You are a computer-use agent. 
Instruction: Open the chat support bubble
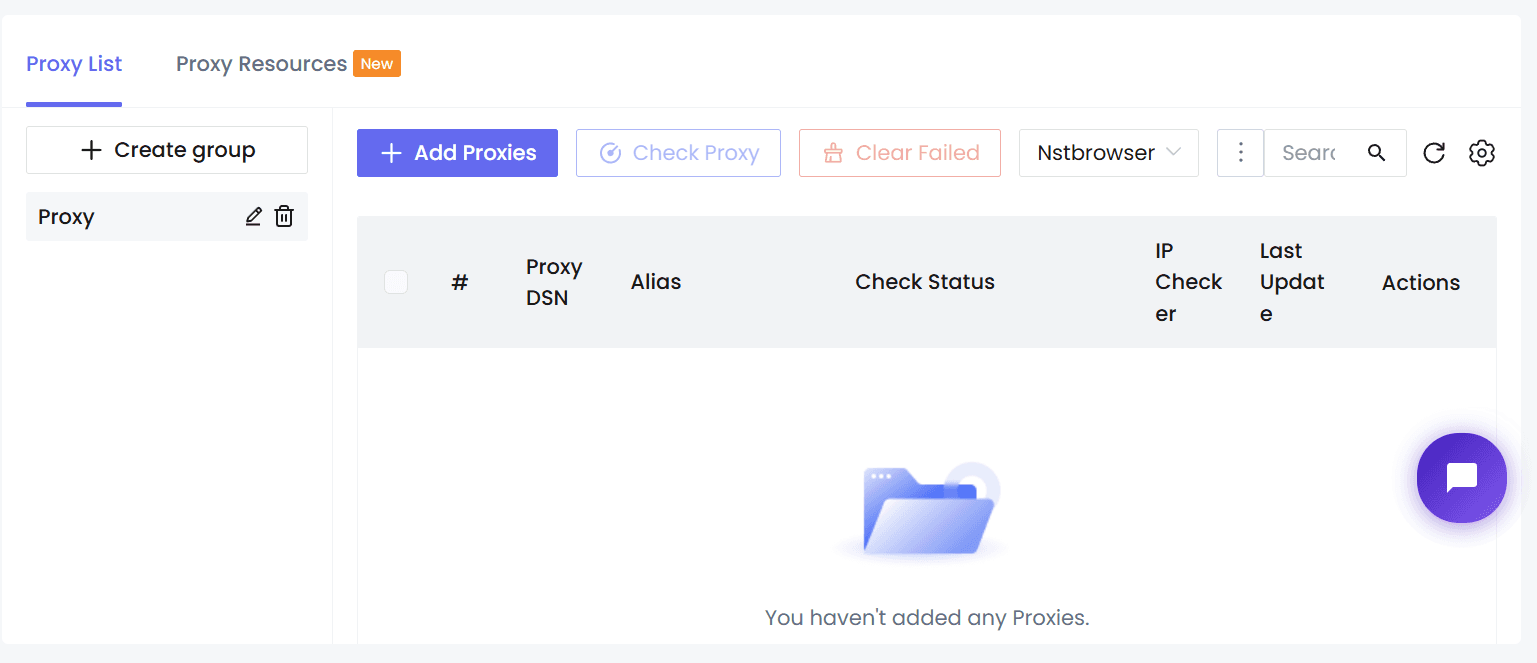(1462, 478)
